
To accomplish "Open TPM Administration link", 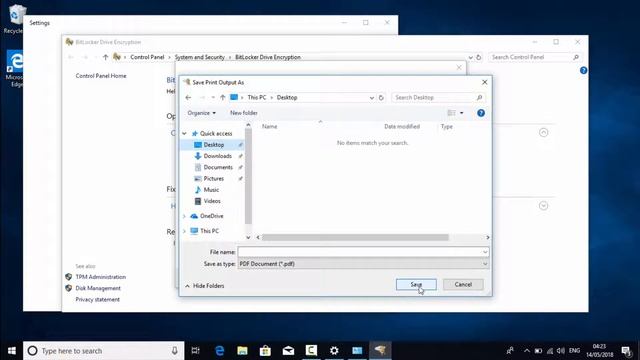I will (100, 277).
